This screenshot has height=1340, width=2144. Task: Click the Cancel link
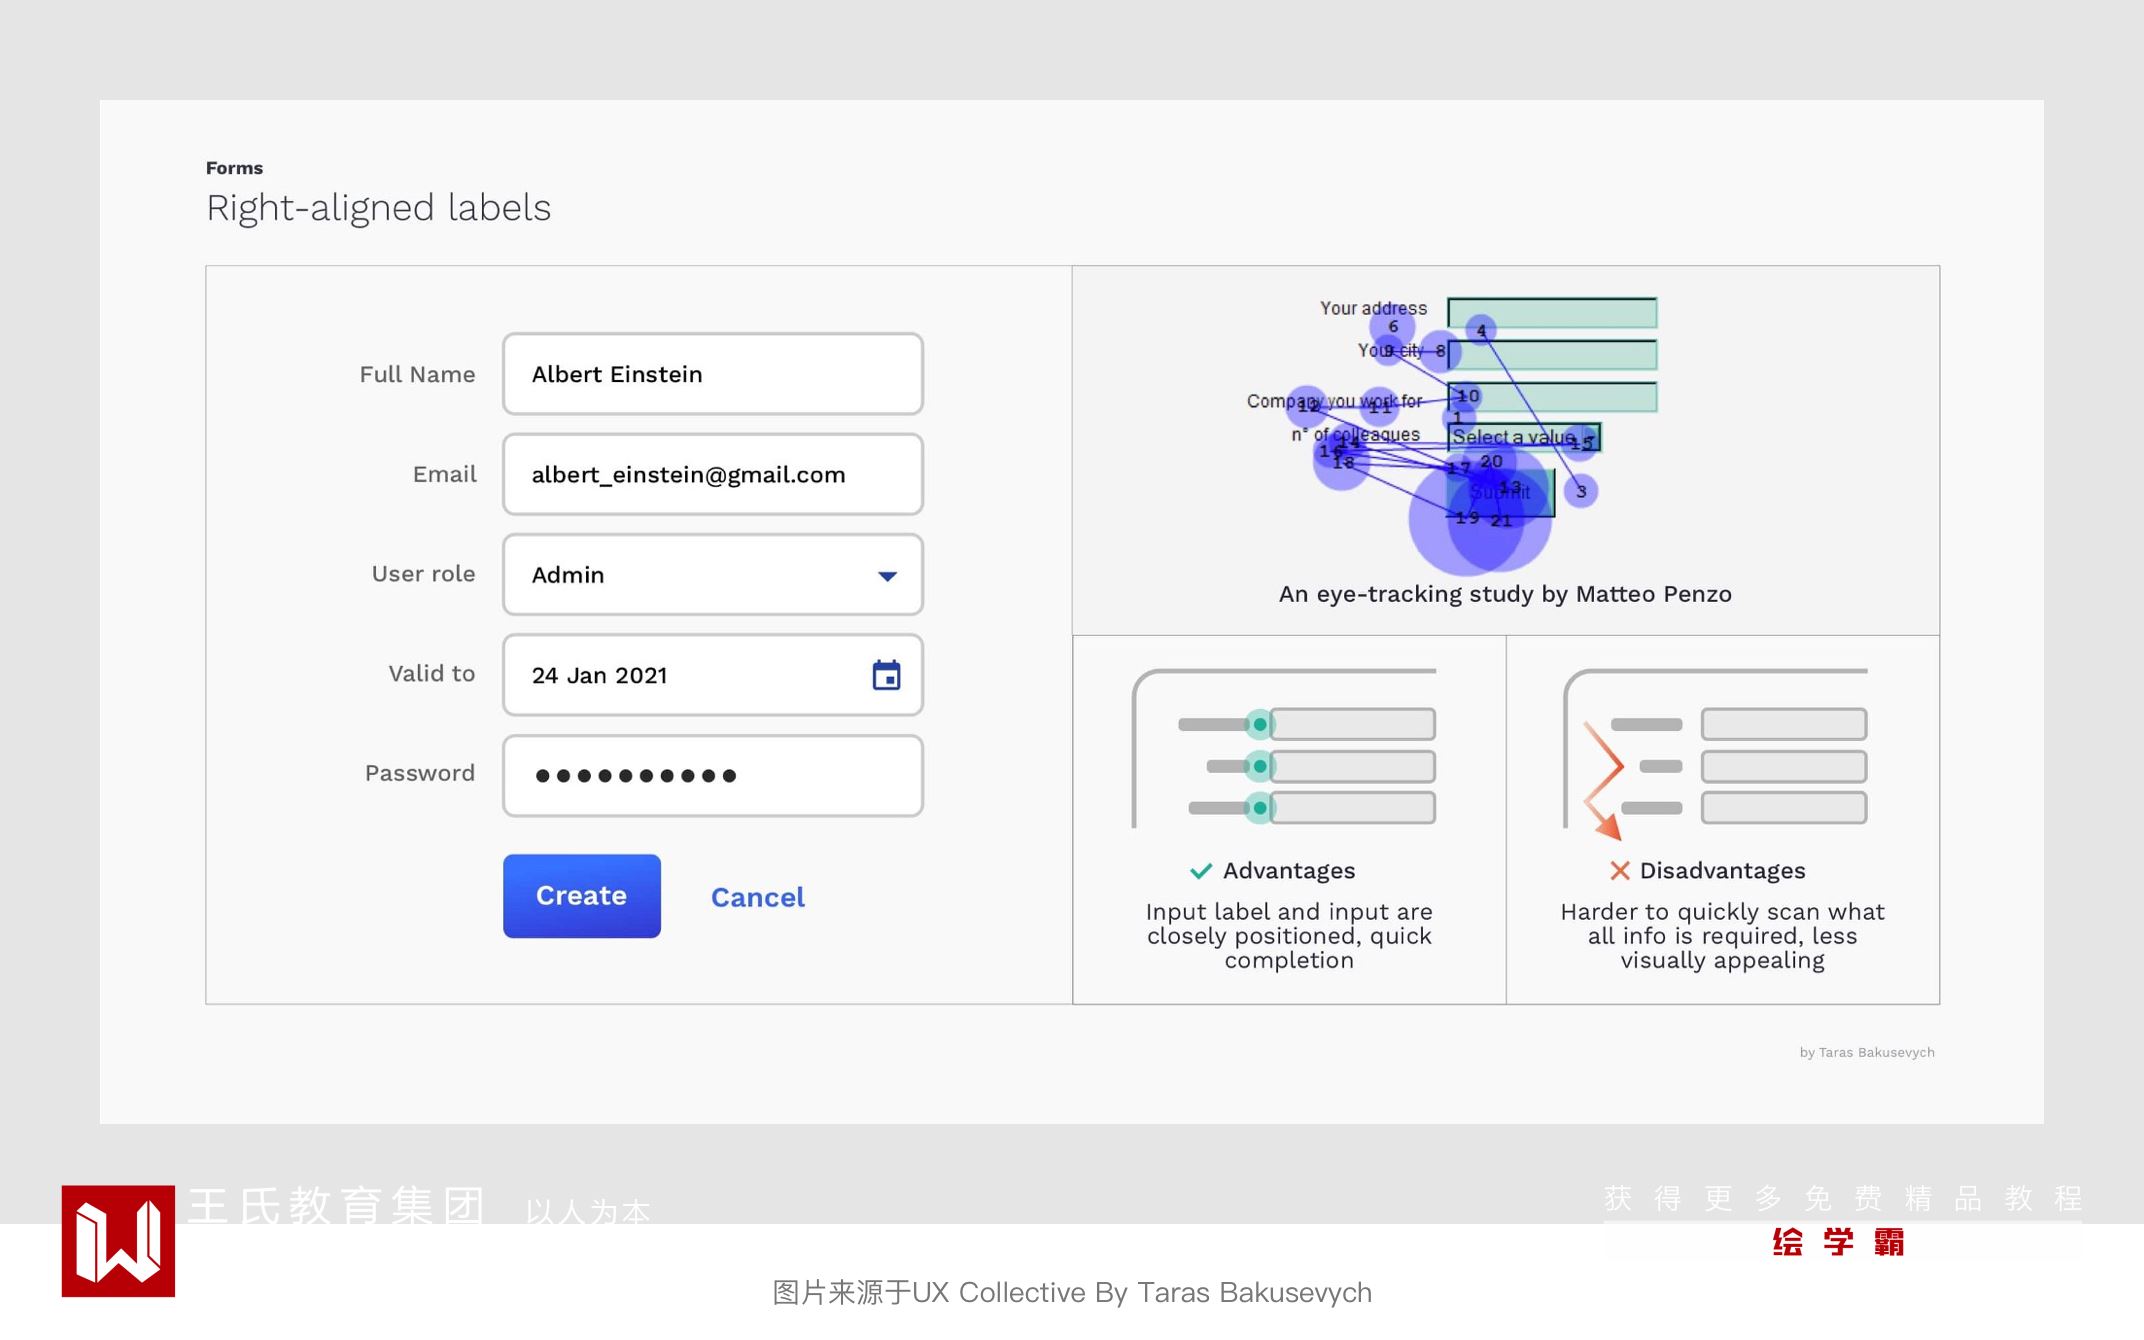pyautogui.click(x=757, y=897)
